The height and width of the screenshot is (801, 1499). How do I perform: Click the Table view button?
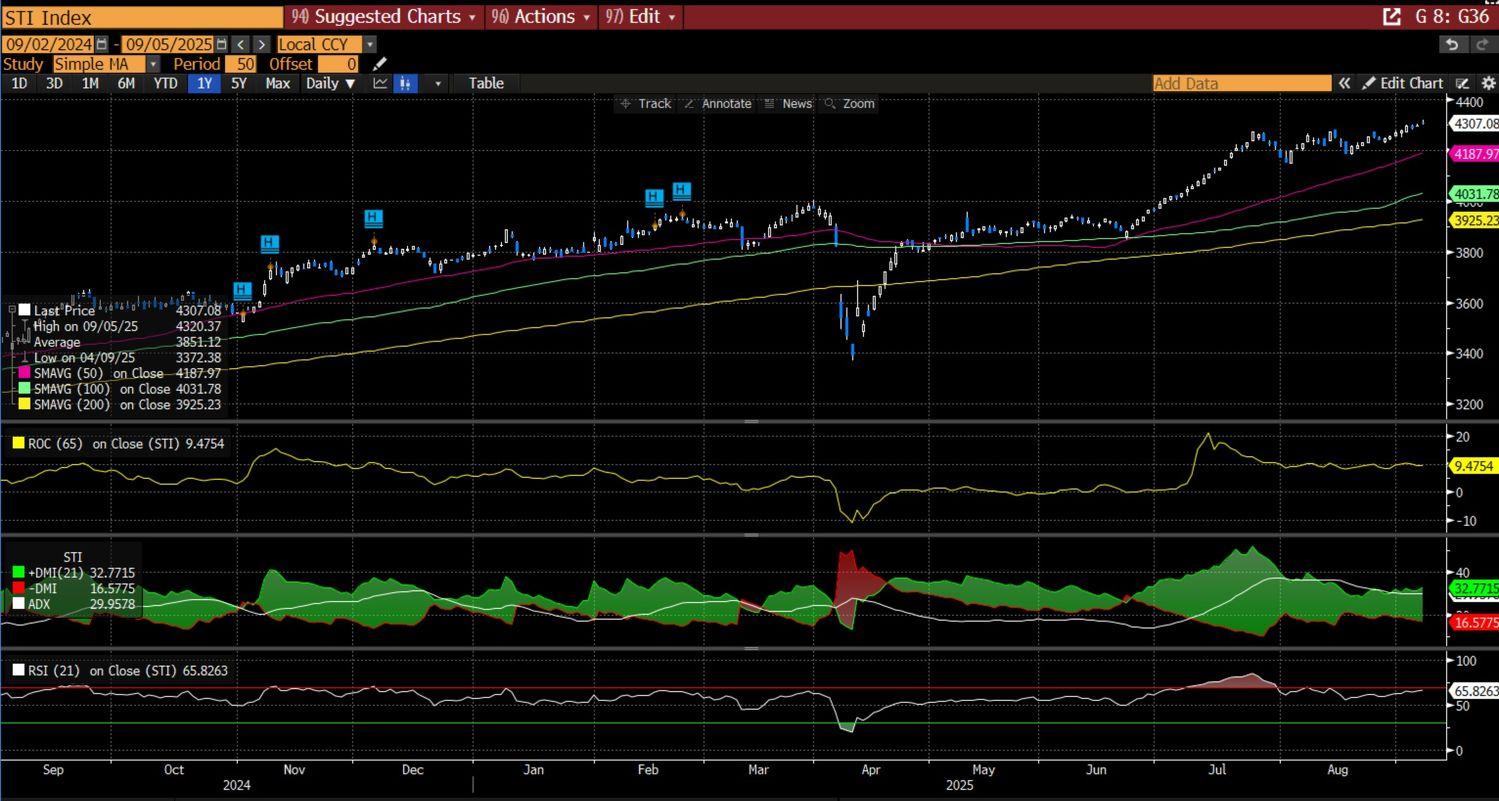click(x=486, y=83)
